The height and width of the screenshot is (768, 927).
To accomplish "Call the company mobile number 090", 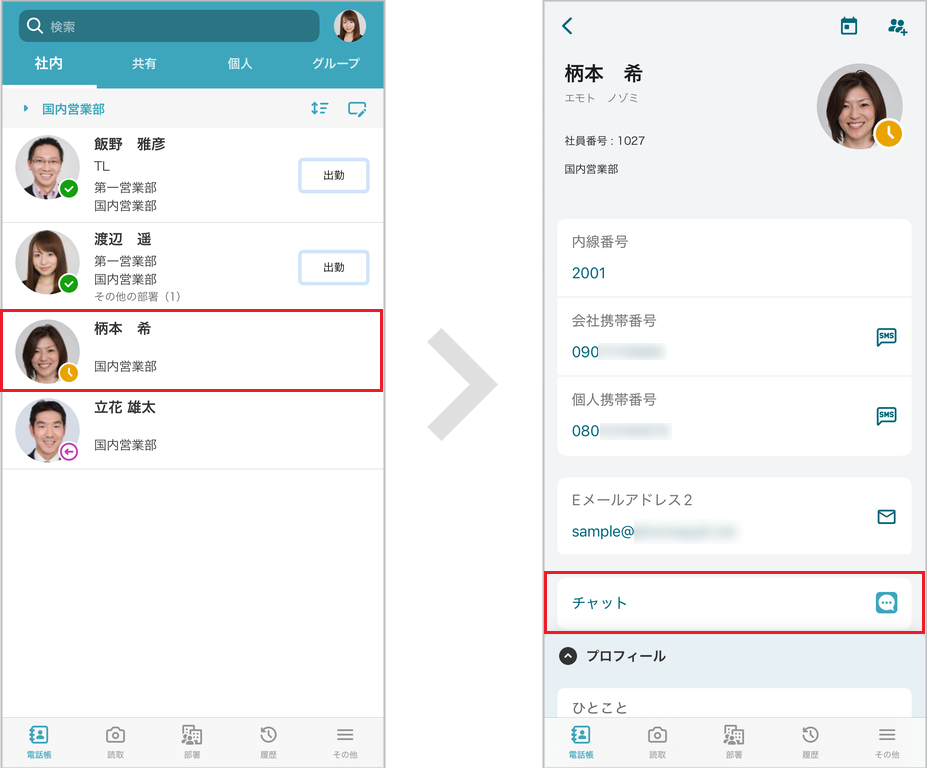I will pos(618,352).
